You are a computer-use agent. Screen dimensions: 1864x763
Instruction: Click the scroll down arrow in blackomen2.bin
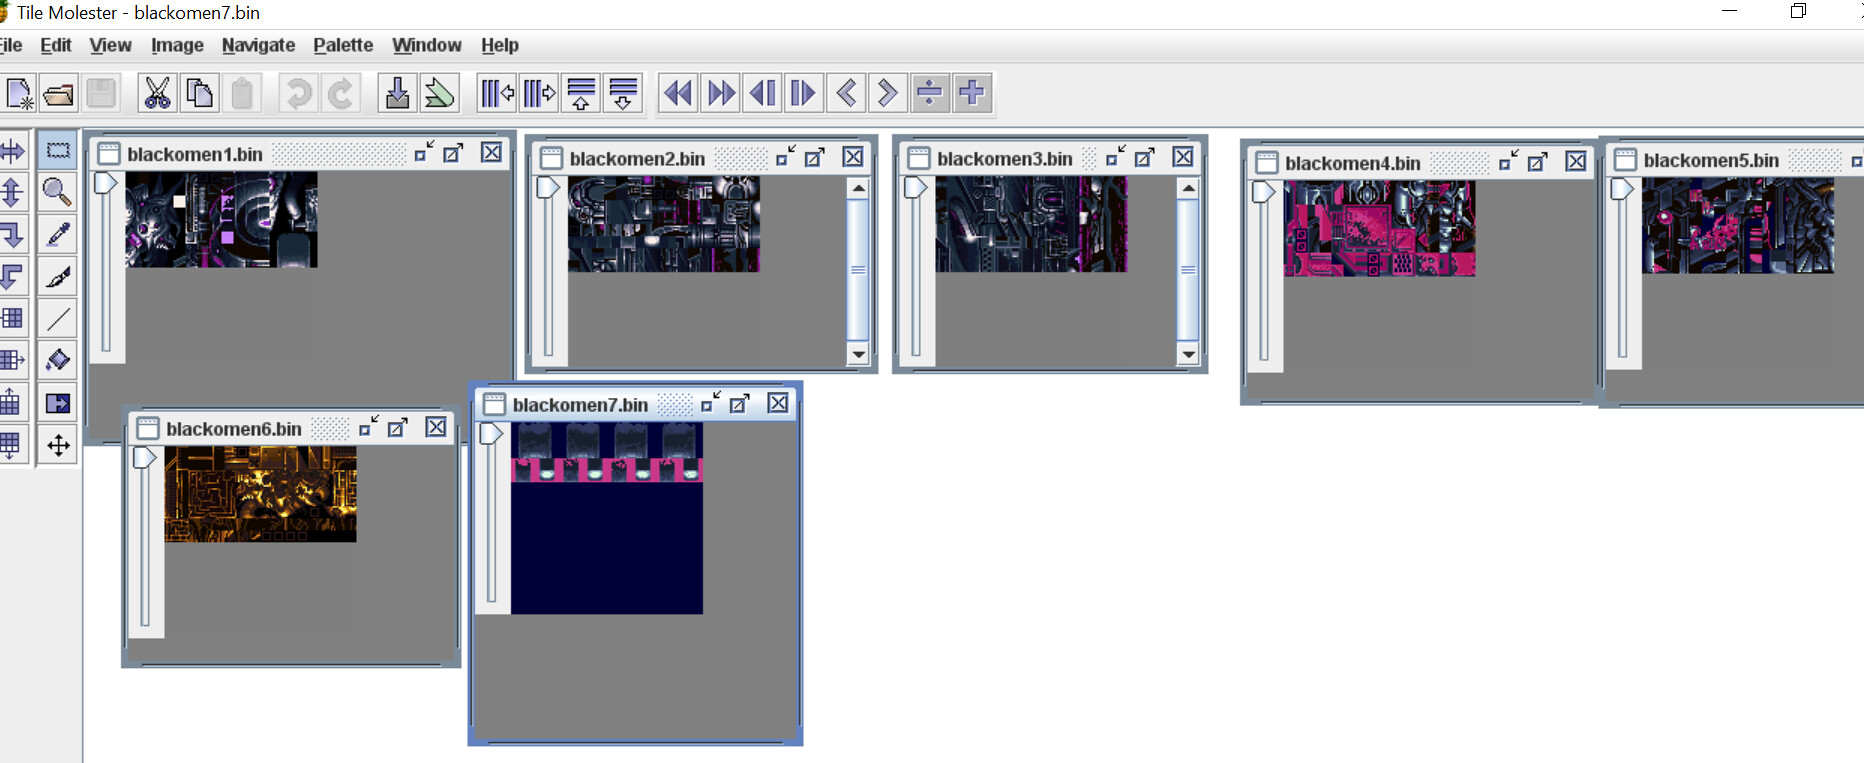pos(858,354)
